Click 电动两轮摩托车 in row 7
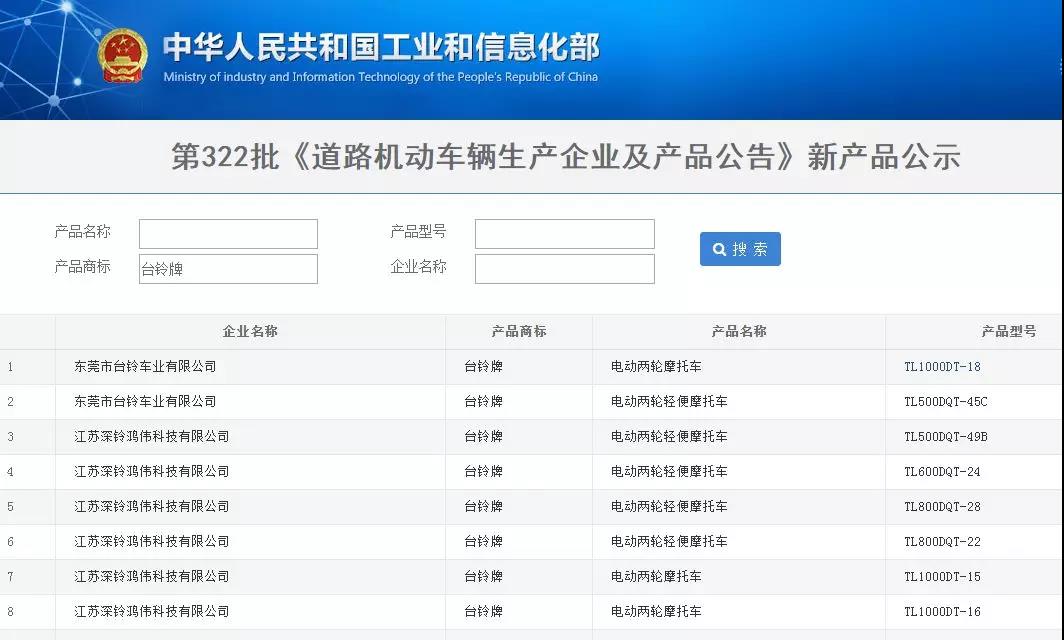Image resolution: width=1064 pixels, height=640 pixels. [656, 576]
